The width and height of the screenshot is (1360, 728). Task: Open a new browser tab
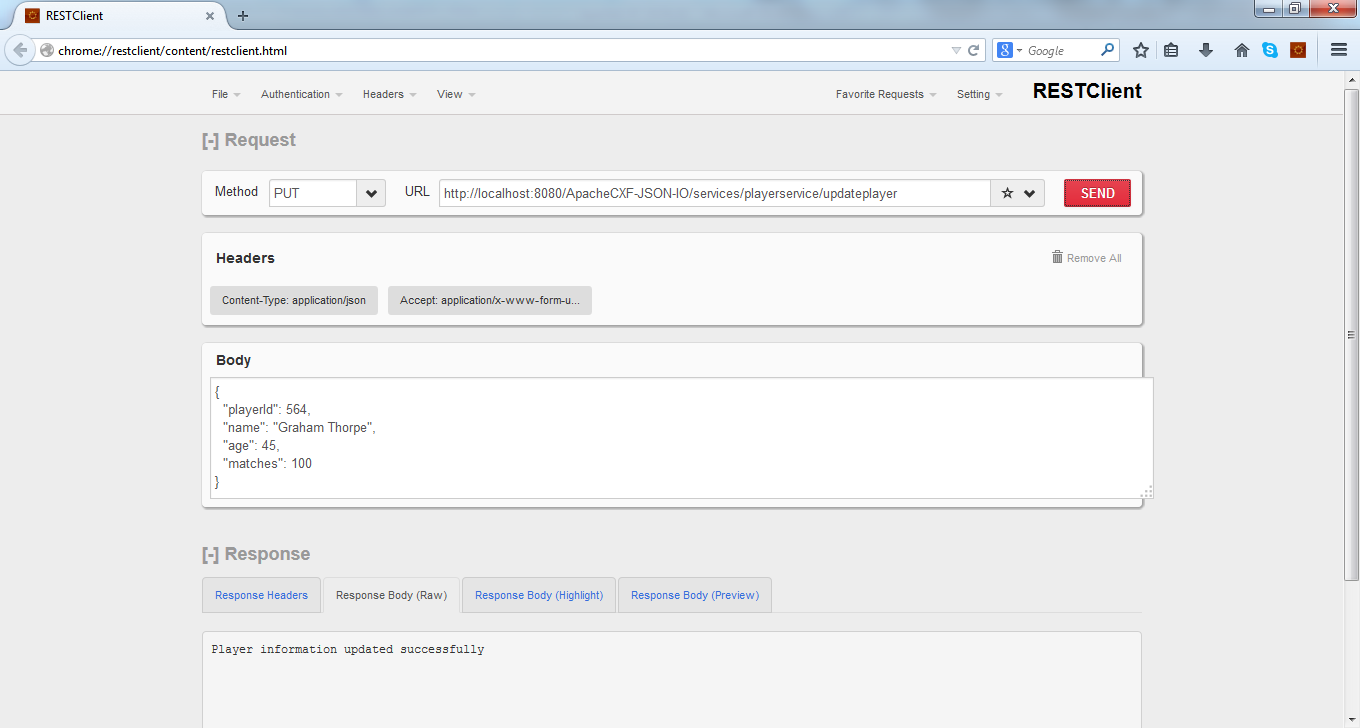pos(243,16)
